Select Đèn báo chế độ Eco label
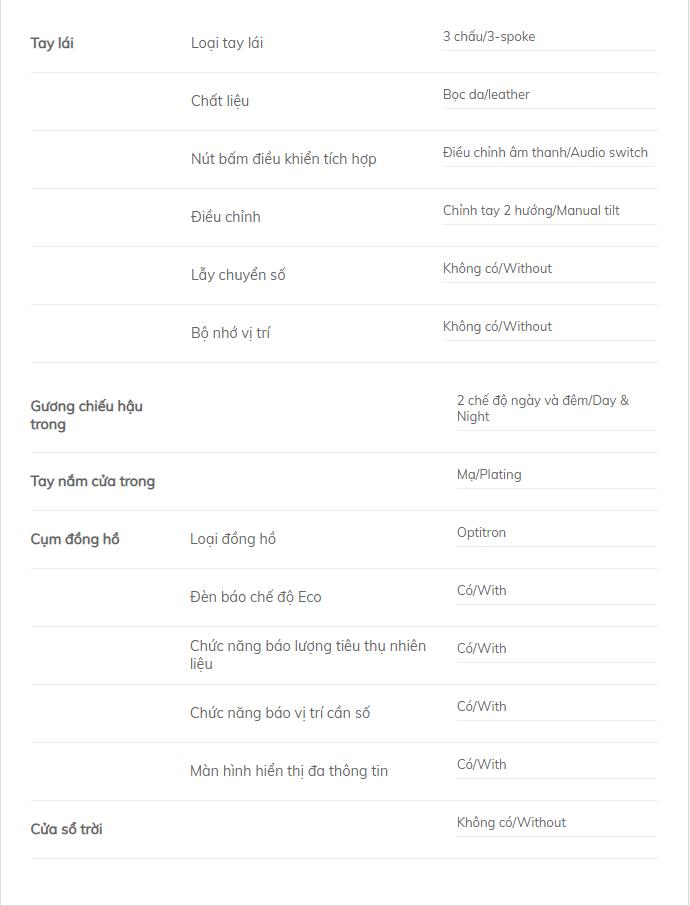This screenshot has width=690, height=906. pos(255,597)
